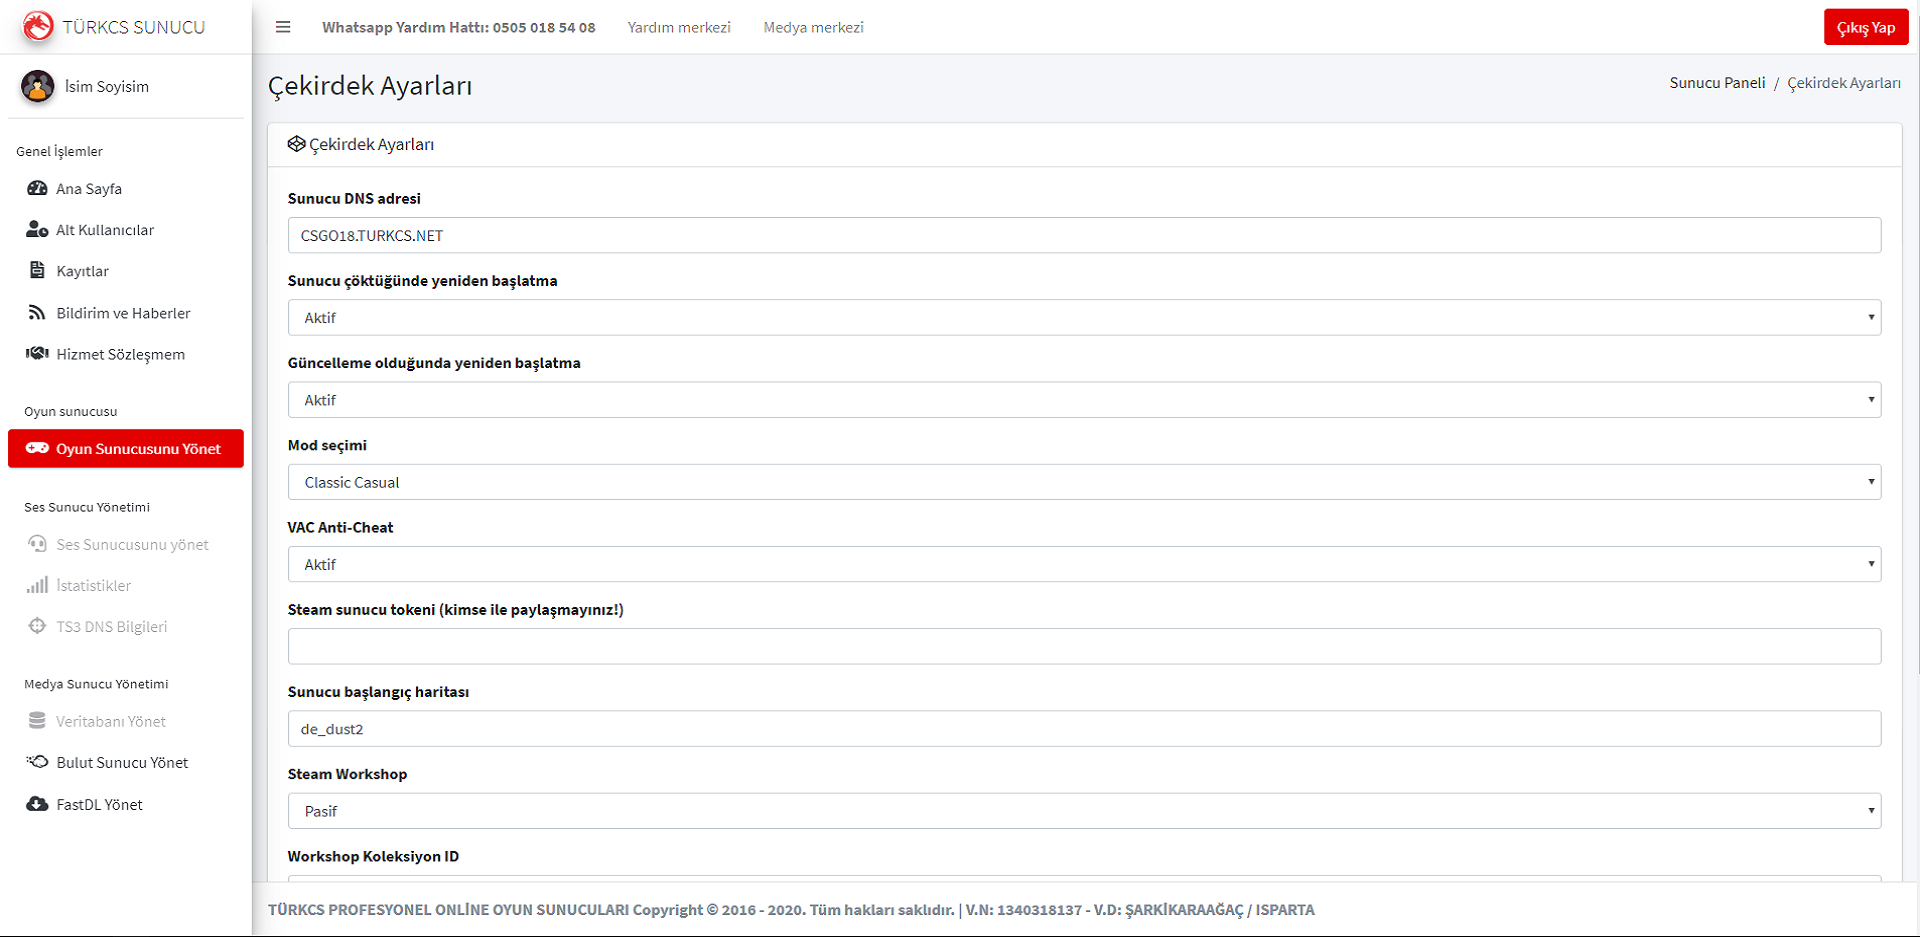
Task: Expand the Güncelleme olduğunda yeniden başlatma dropdown
Action: point(1083,400)
